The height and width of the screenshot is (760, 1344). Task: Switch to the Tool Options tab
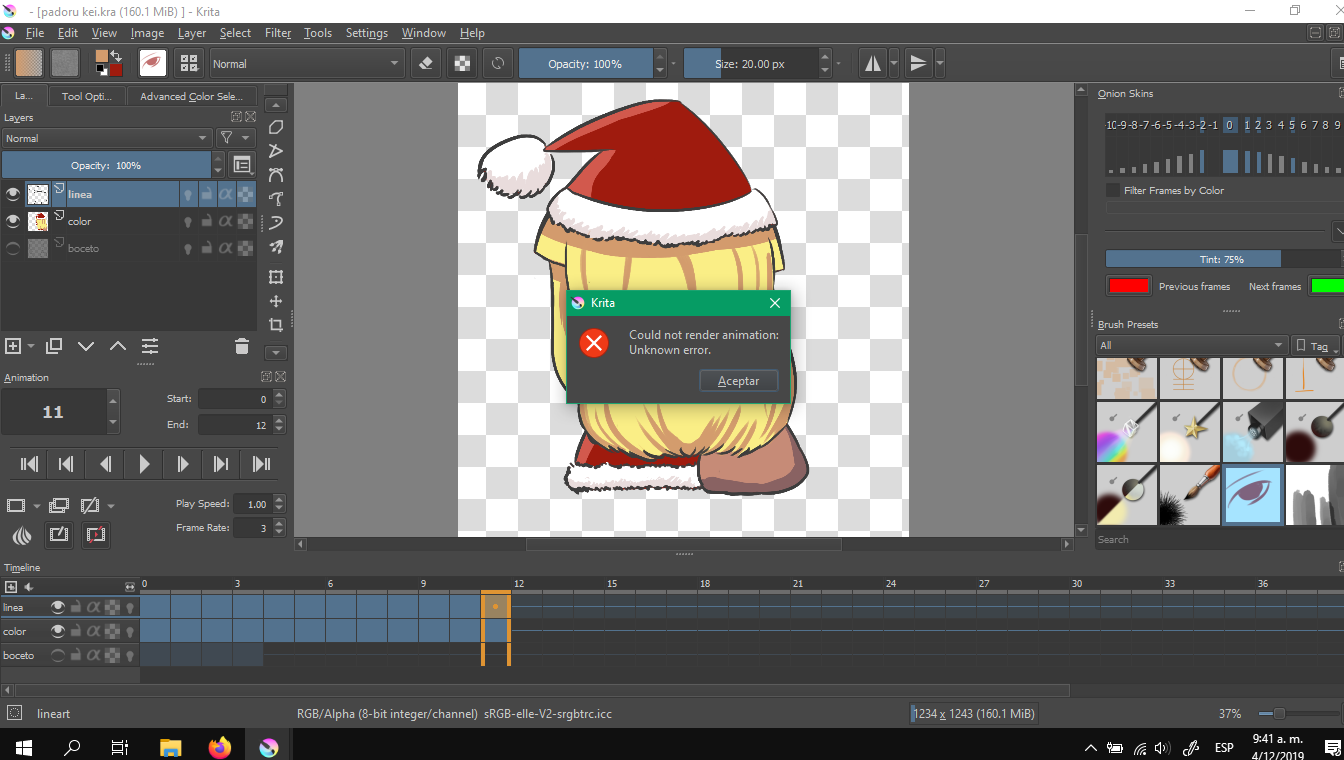(87, 96)
